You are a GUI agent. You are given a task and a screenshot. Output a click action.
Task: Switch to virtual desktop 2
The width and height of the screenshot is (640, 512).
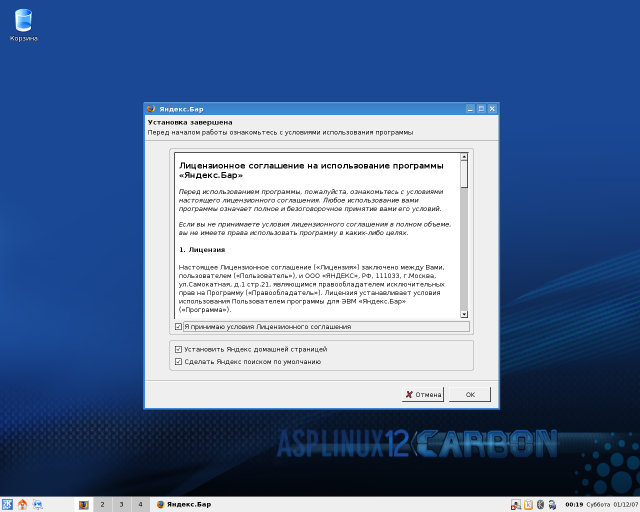(102, 505)
